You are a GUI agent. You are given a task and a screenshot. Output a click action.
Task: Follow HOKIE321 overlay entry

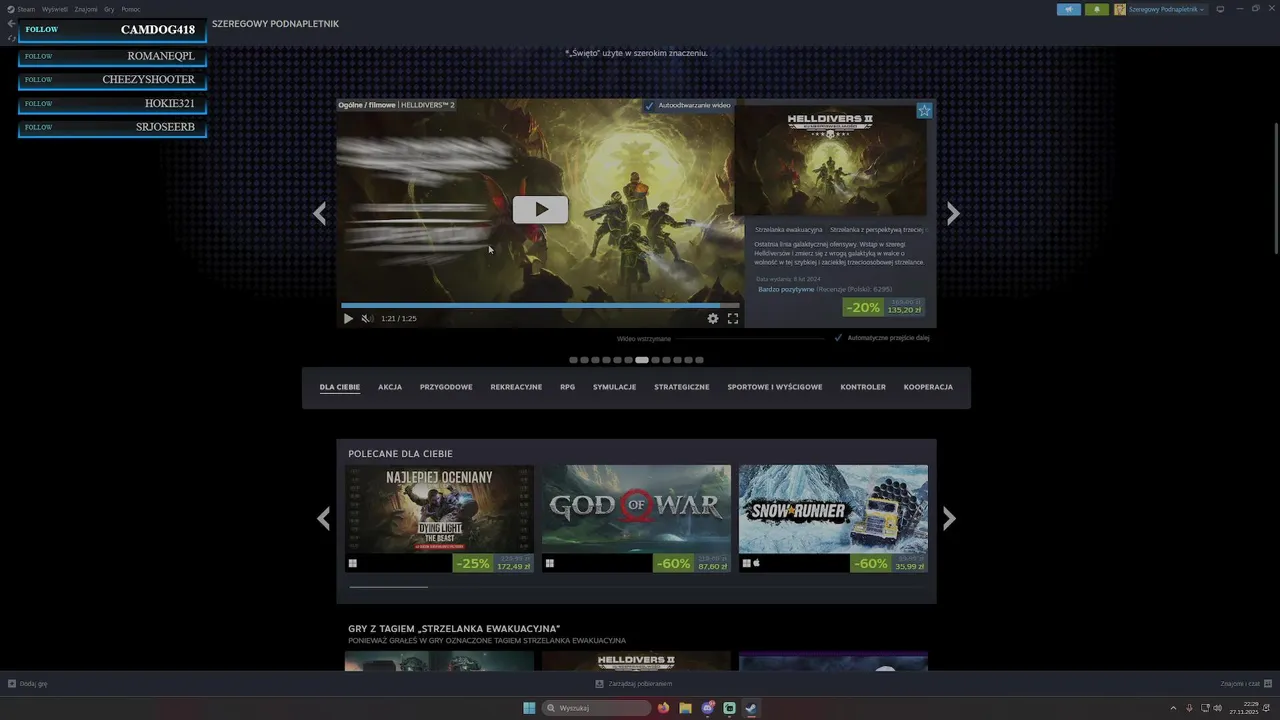click(x=112, y=104)
